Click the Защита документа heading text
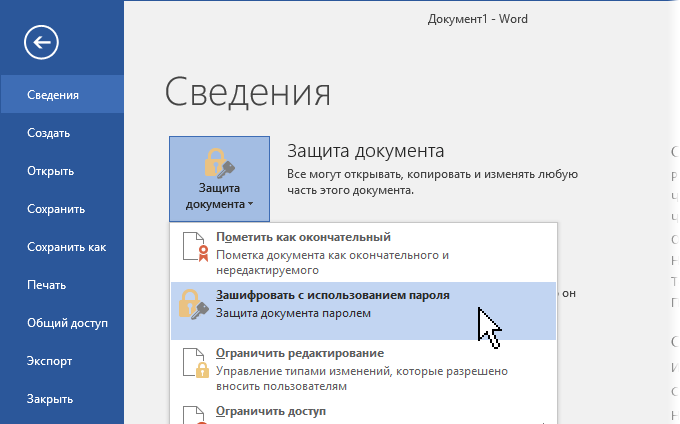680x424 pixels. pyautogui.click(x=366, y=151)
